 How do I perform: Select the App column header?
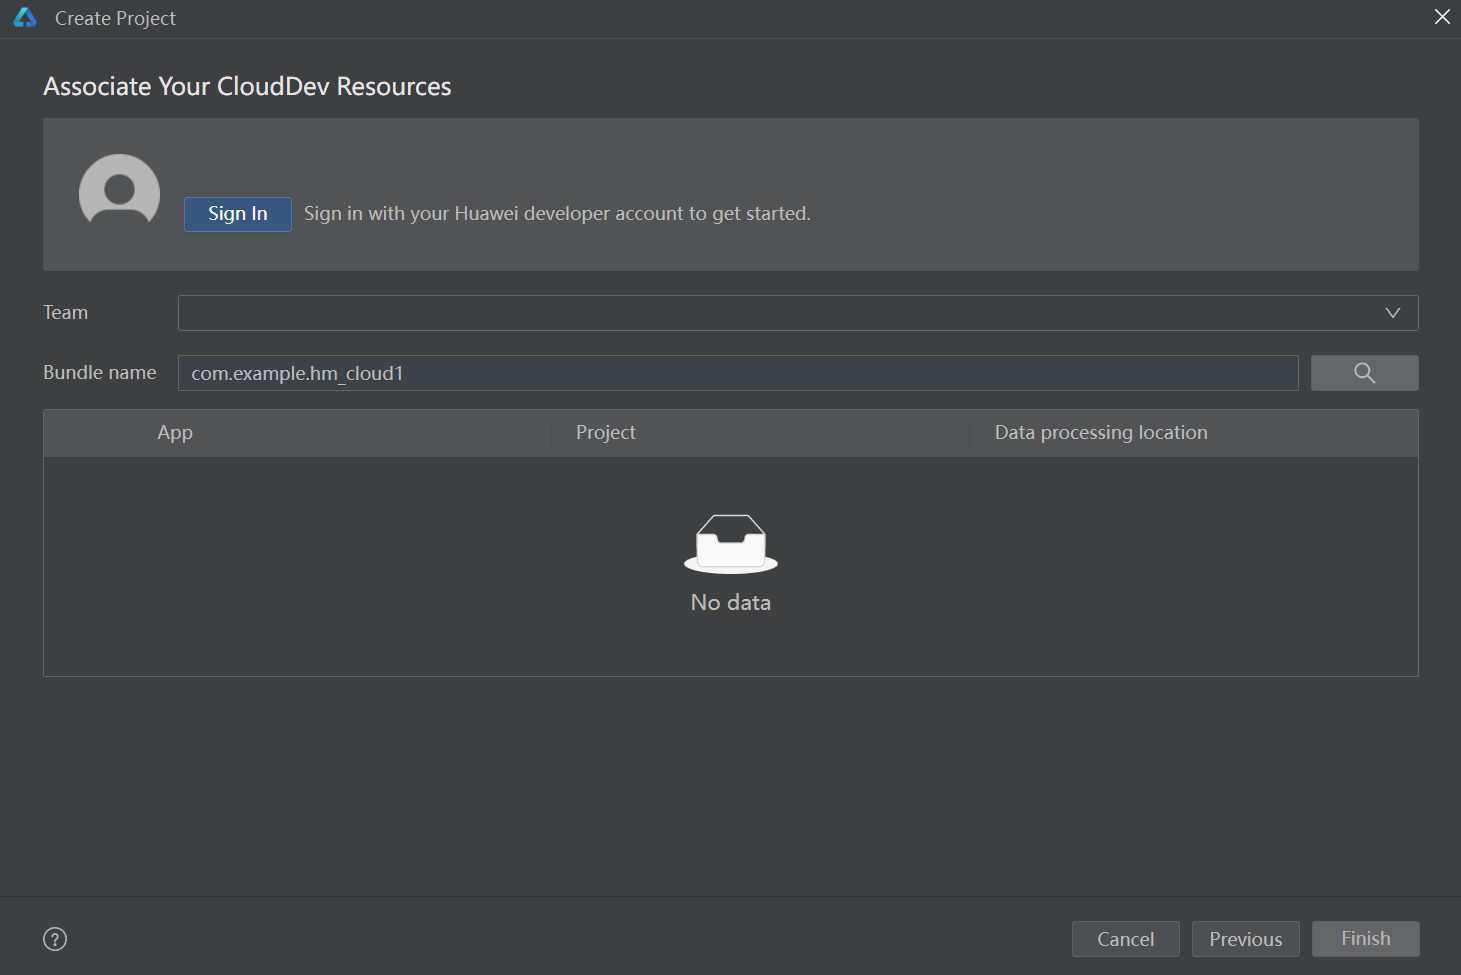click(175, 433)
